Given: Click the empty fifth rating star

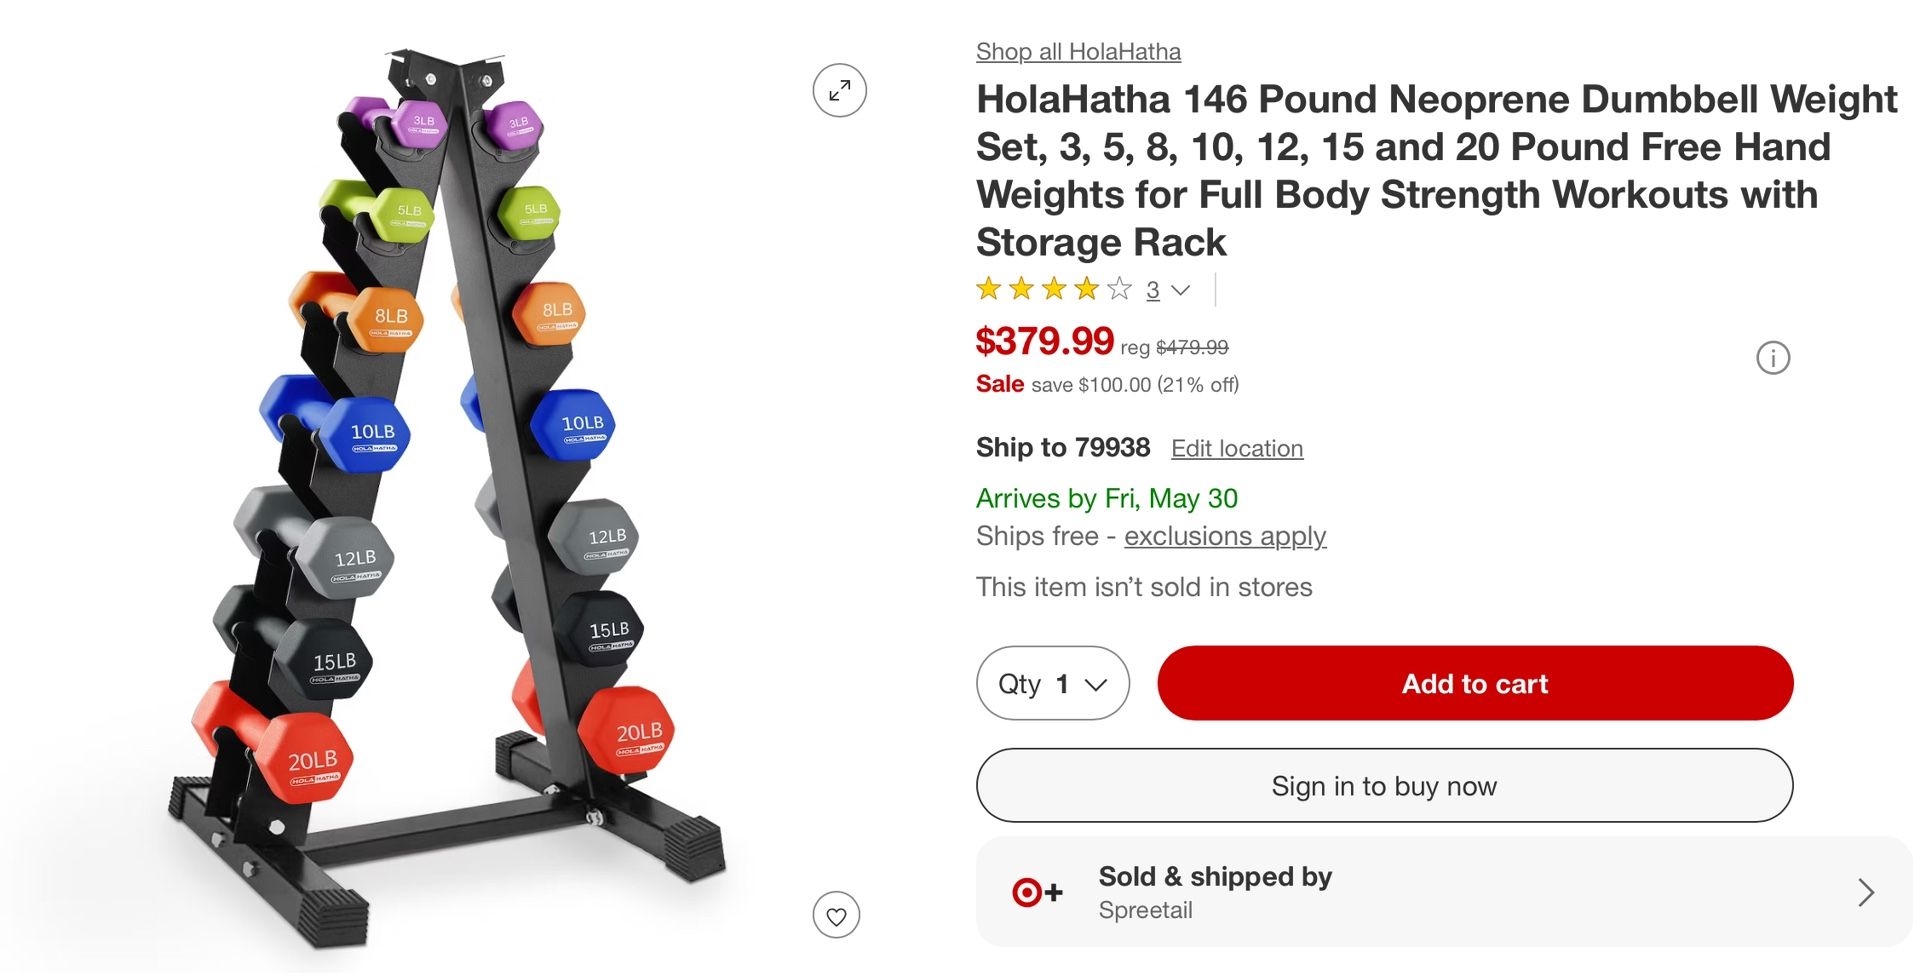Looking at the screenshot, I should 1119,288.
